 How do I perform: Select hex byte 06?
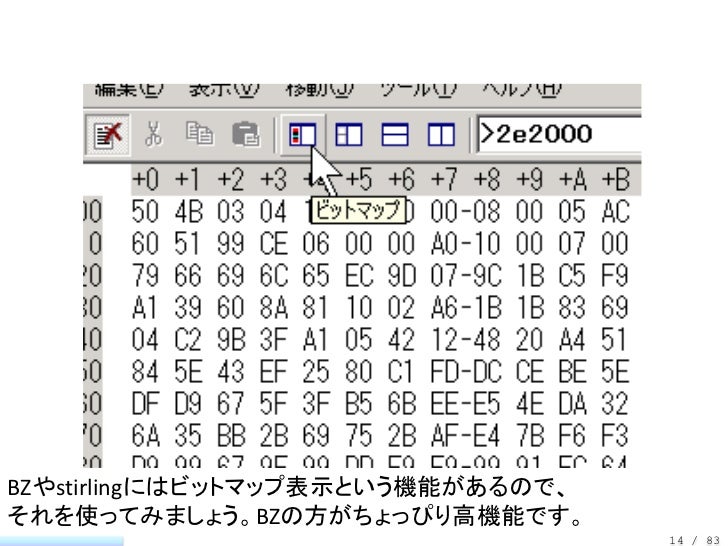tap(316, 243)
